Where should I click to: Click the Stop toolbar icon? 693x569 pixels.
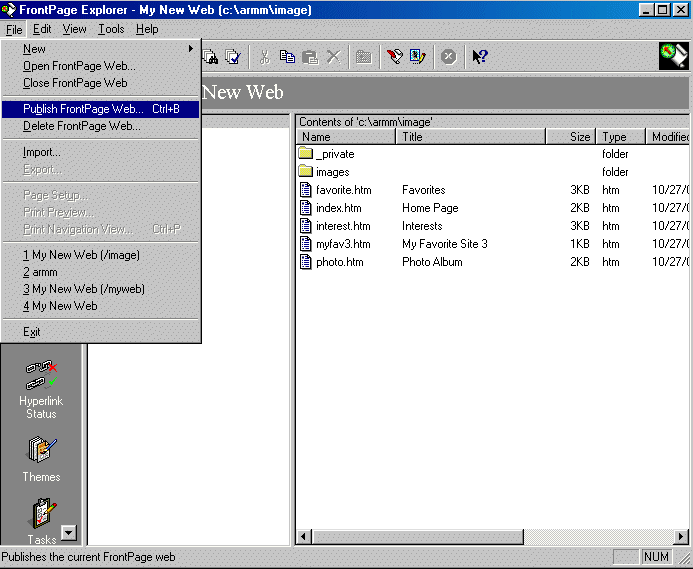(449, 57)
